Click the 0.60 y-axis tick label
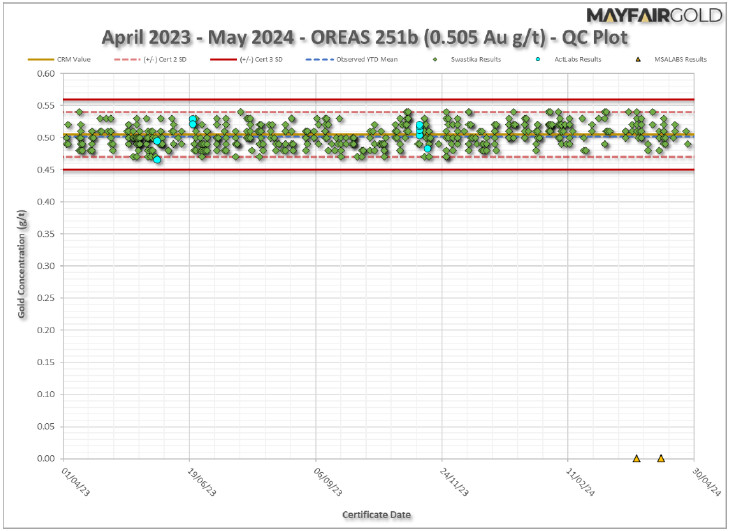 [x=46, y=73]
